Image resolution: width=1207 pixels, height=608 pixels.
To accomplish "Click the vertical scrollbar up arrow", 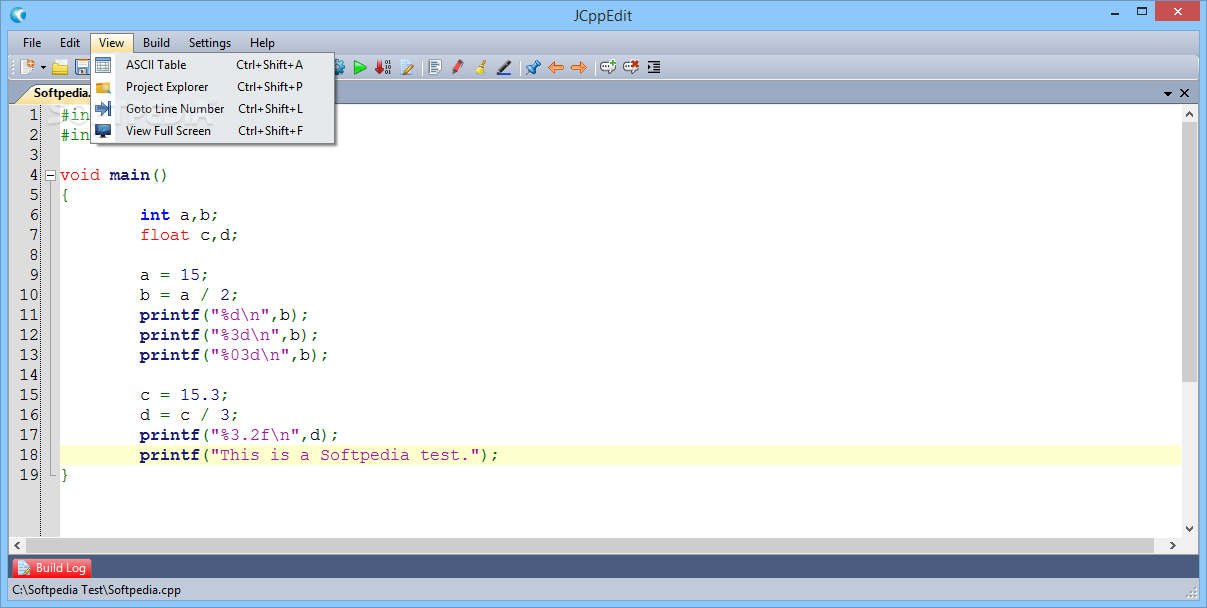I will click(1189, 113).
